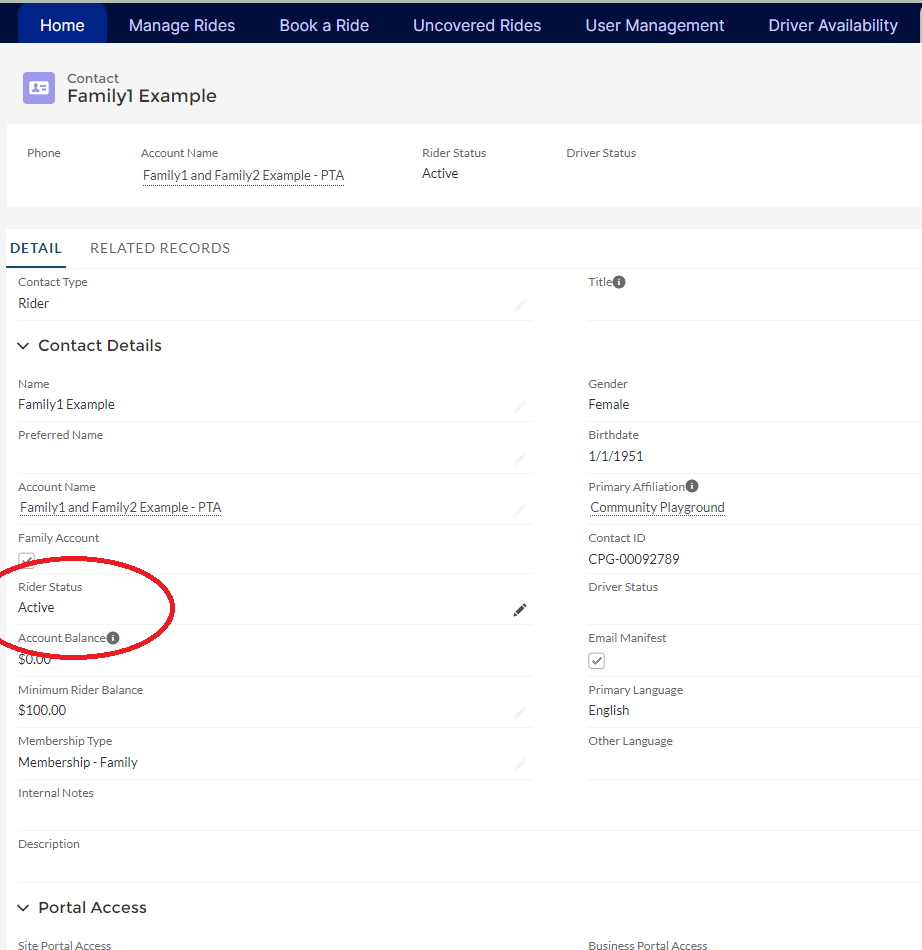
Task: Select the Driver Availability tab
Action: (832, 25)
